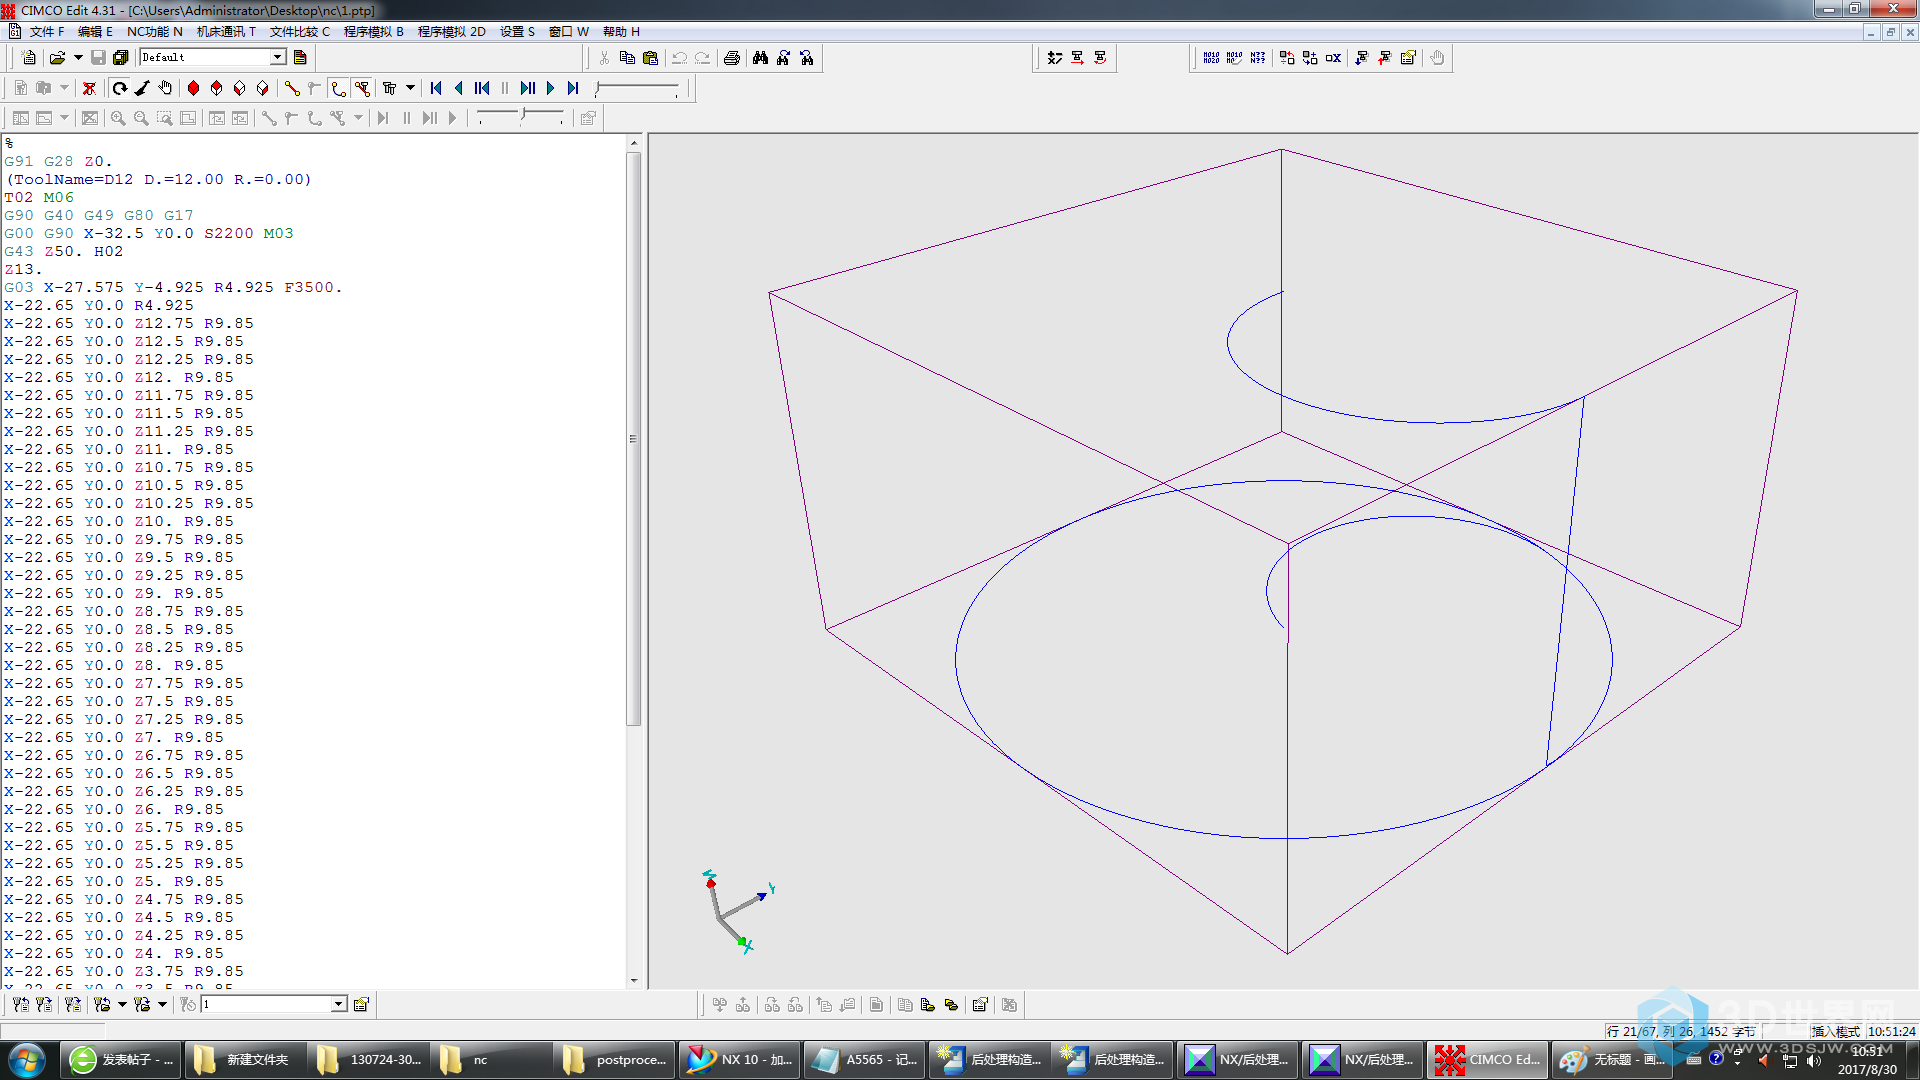Save all open files
The height and width of the screenshot is (1080, 1920).
tap(121, 58)
